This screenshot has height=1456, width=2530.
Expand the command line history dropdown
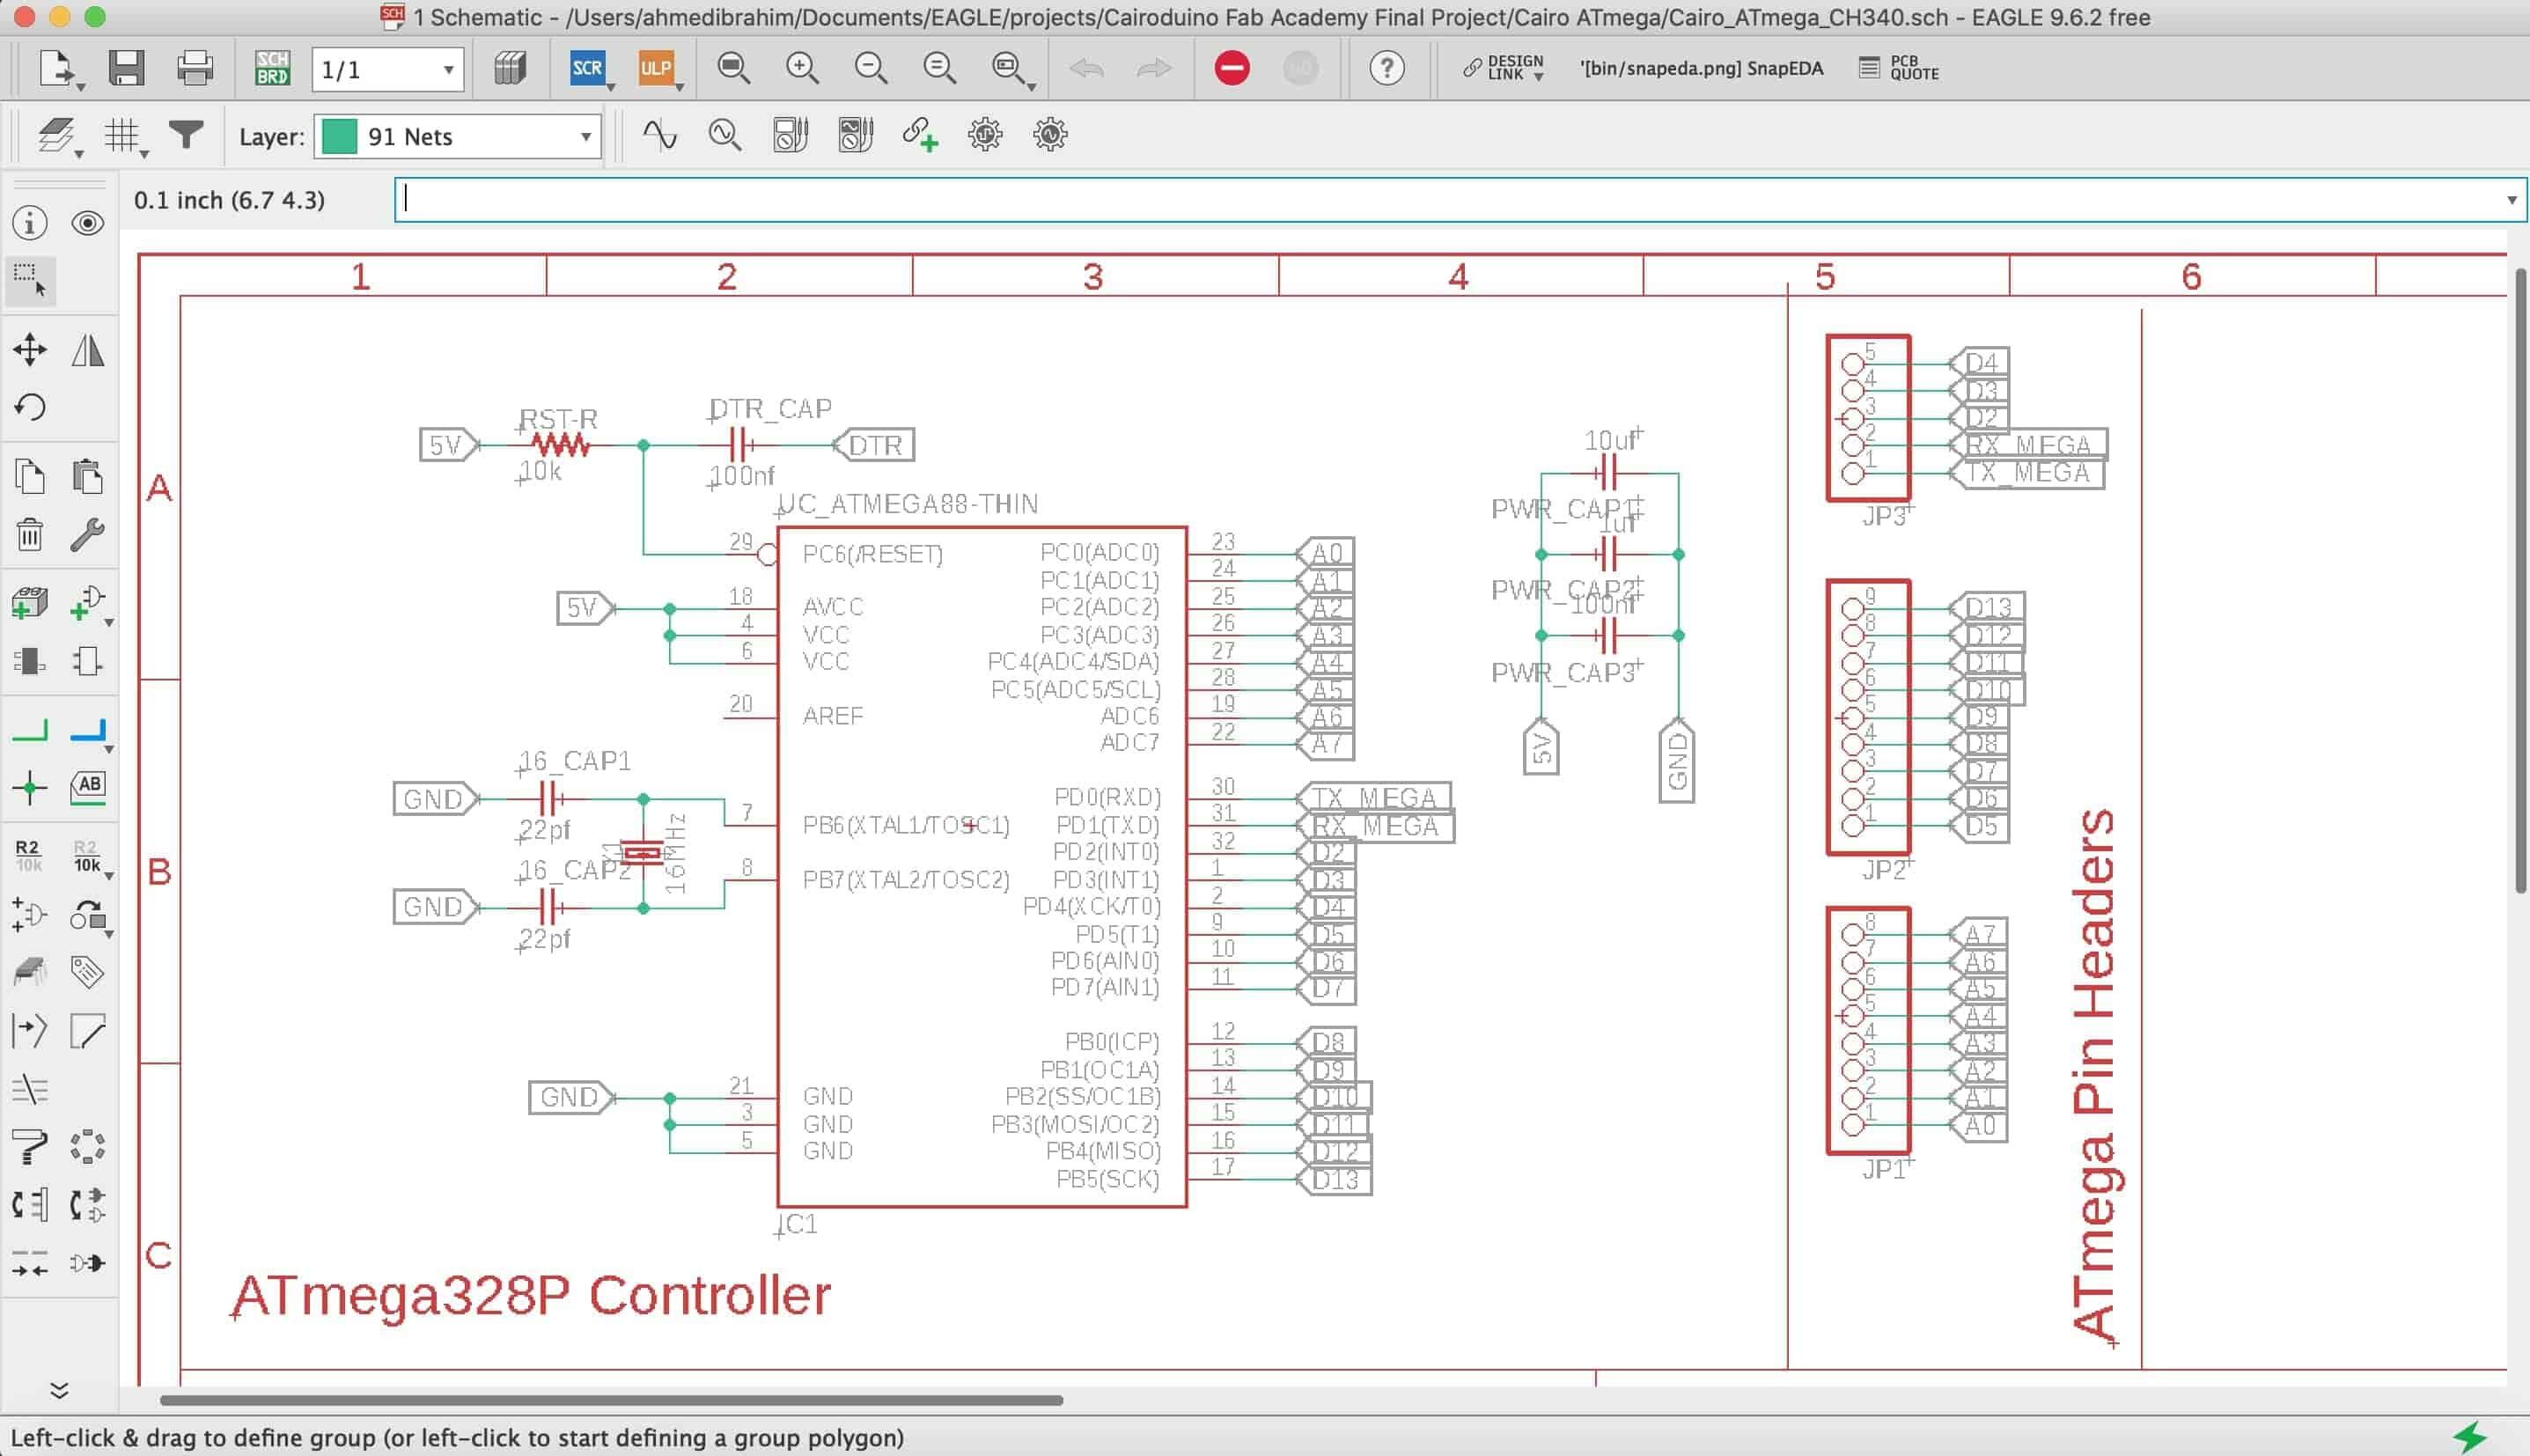coord(2511,200)
